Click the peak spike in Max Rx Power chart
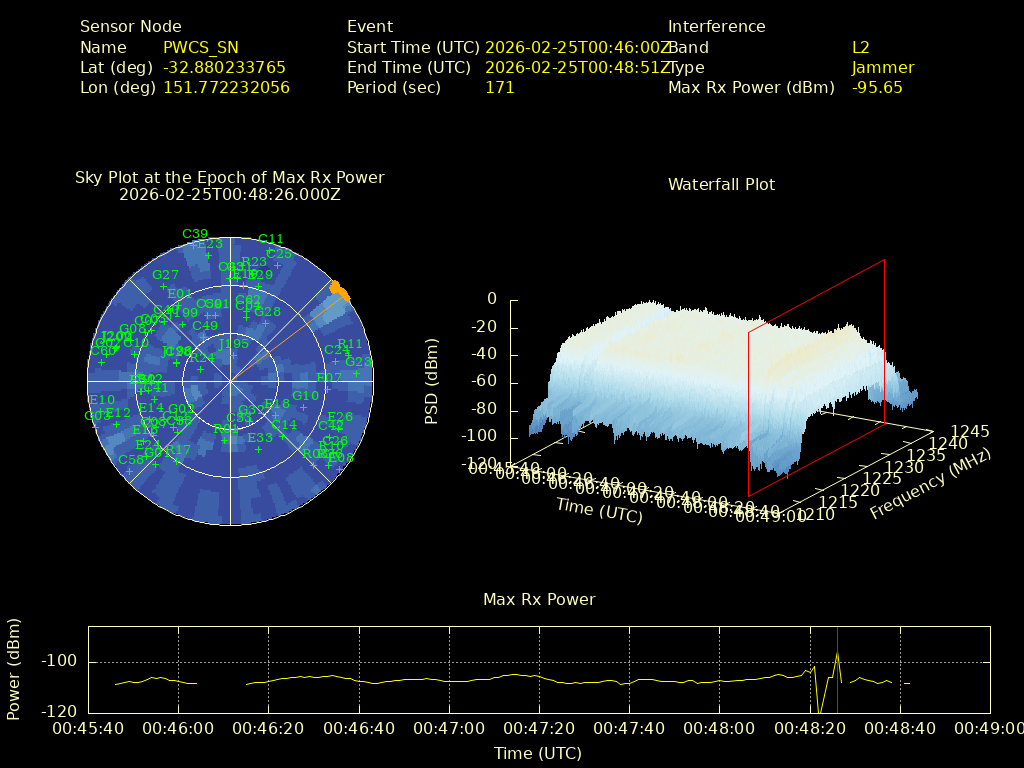The image size is (1024, 768). (x=837, y=654)
